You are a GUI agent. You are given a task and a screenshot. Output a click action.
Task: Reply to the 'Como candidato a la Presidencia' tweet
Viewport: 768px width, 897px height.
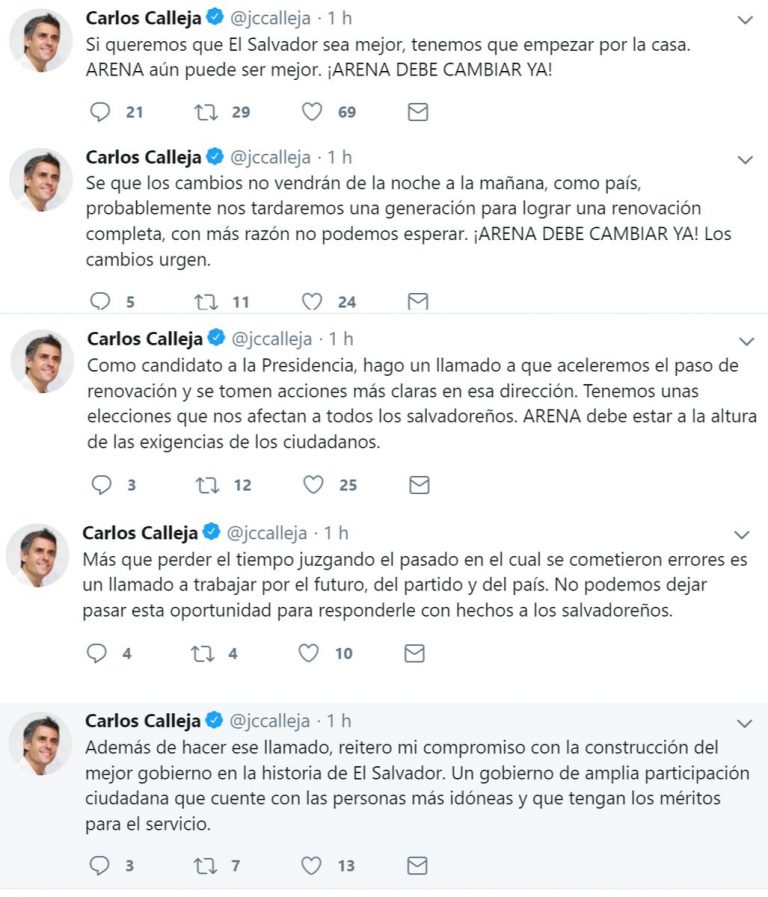(x=101, y=485)
